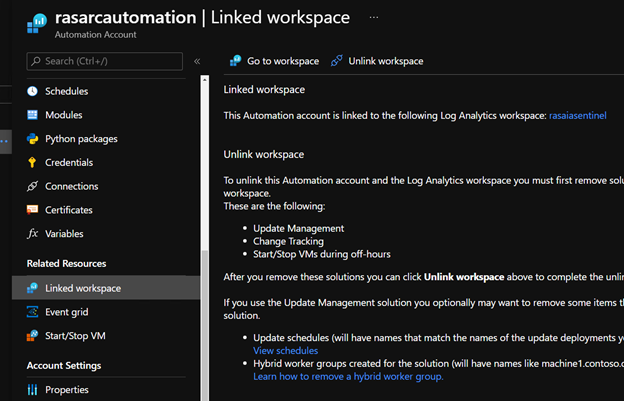Click the sidebar scrollbar up arrow
Viewport: 624px width, 401px height.
[205, 80]
